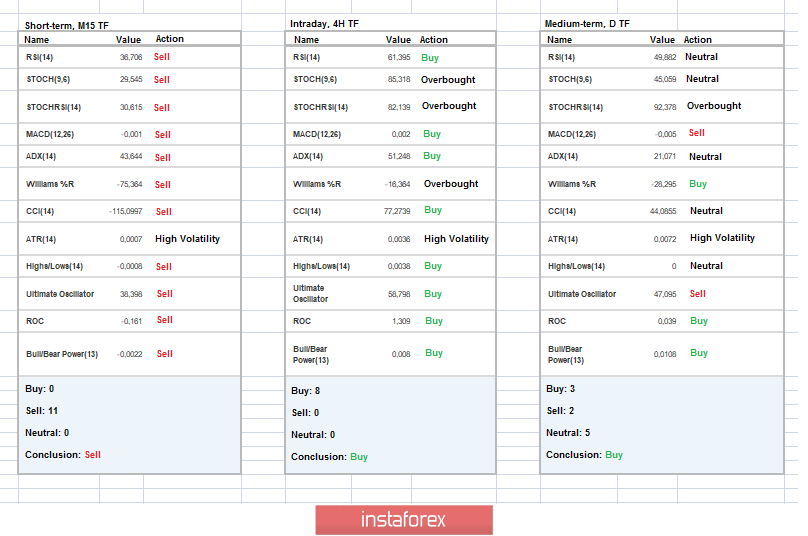
Task: Select the 'Intraday, 4H TF' heading
Action: point(324,24)
